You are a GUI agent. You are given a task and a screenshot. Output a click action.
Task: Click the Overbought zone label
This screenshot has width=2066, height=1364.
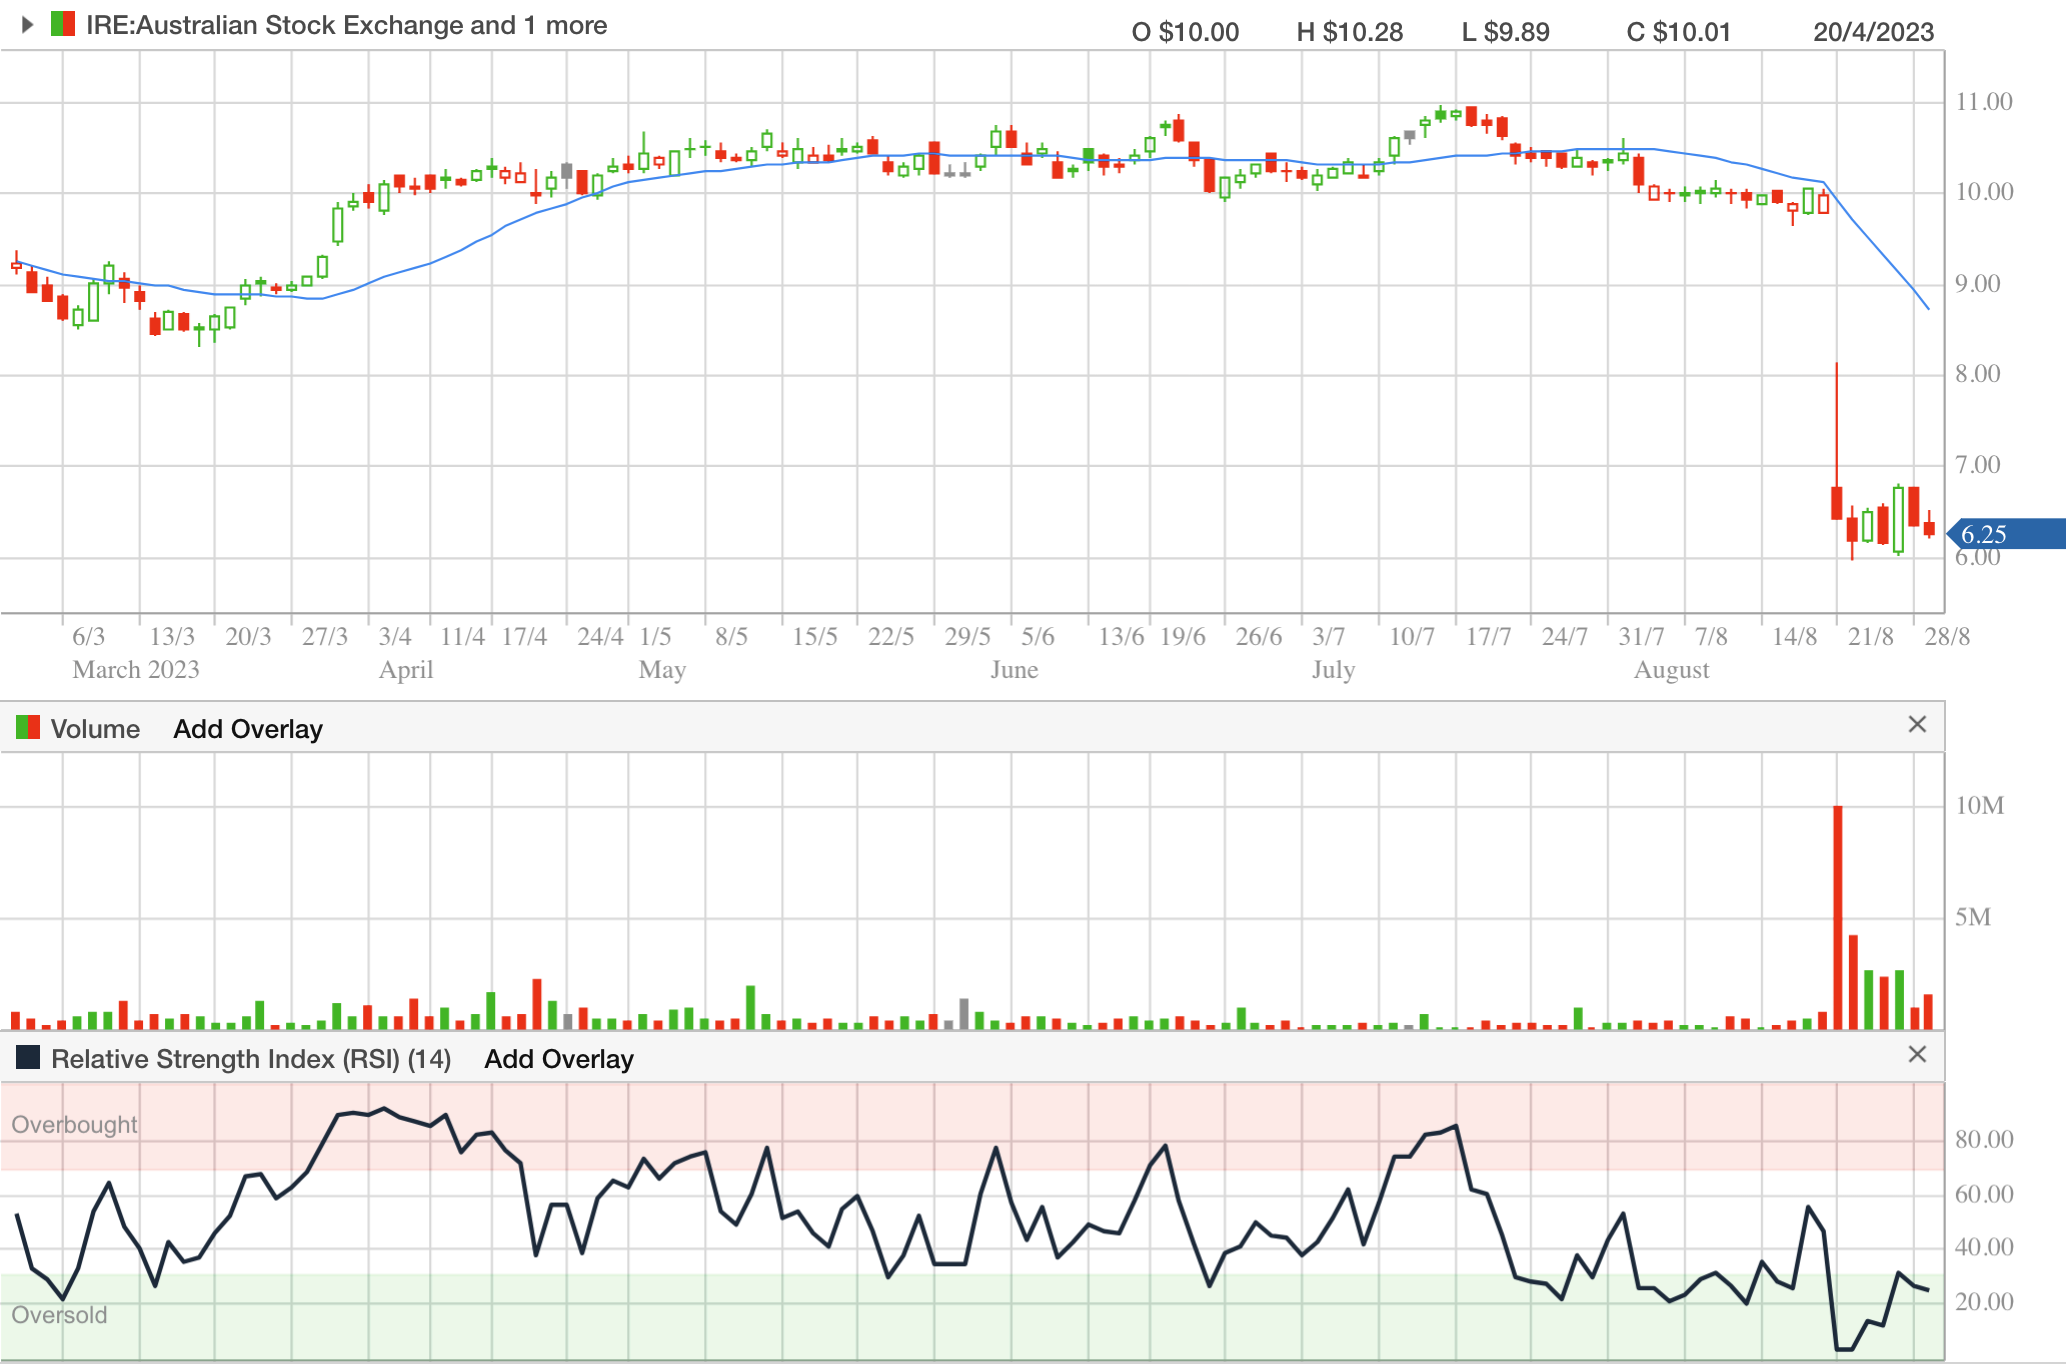tap(74, 1124)
